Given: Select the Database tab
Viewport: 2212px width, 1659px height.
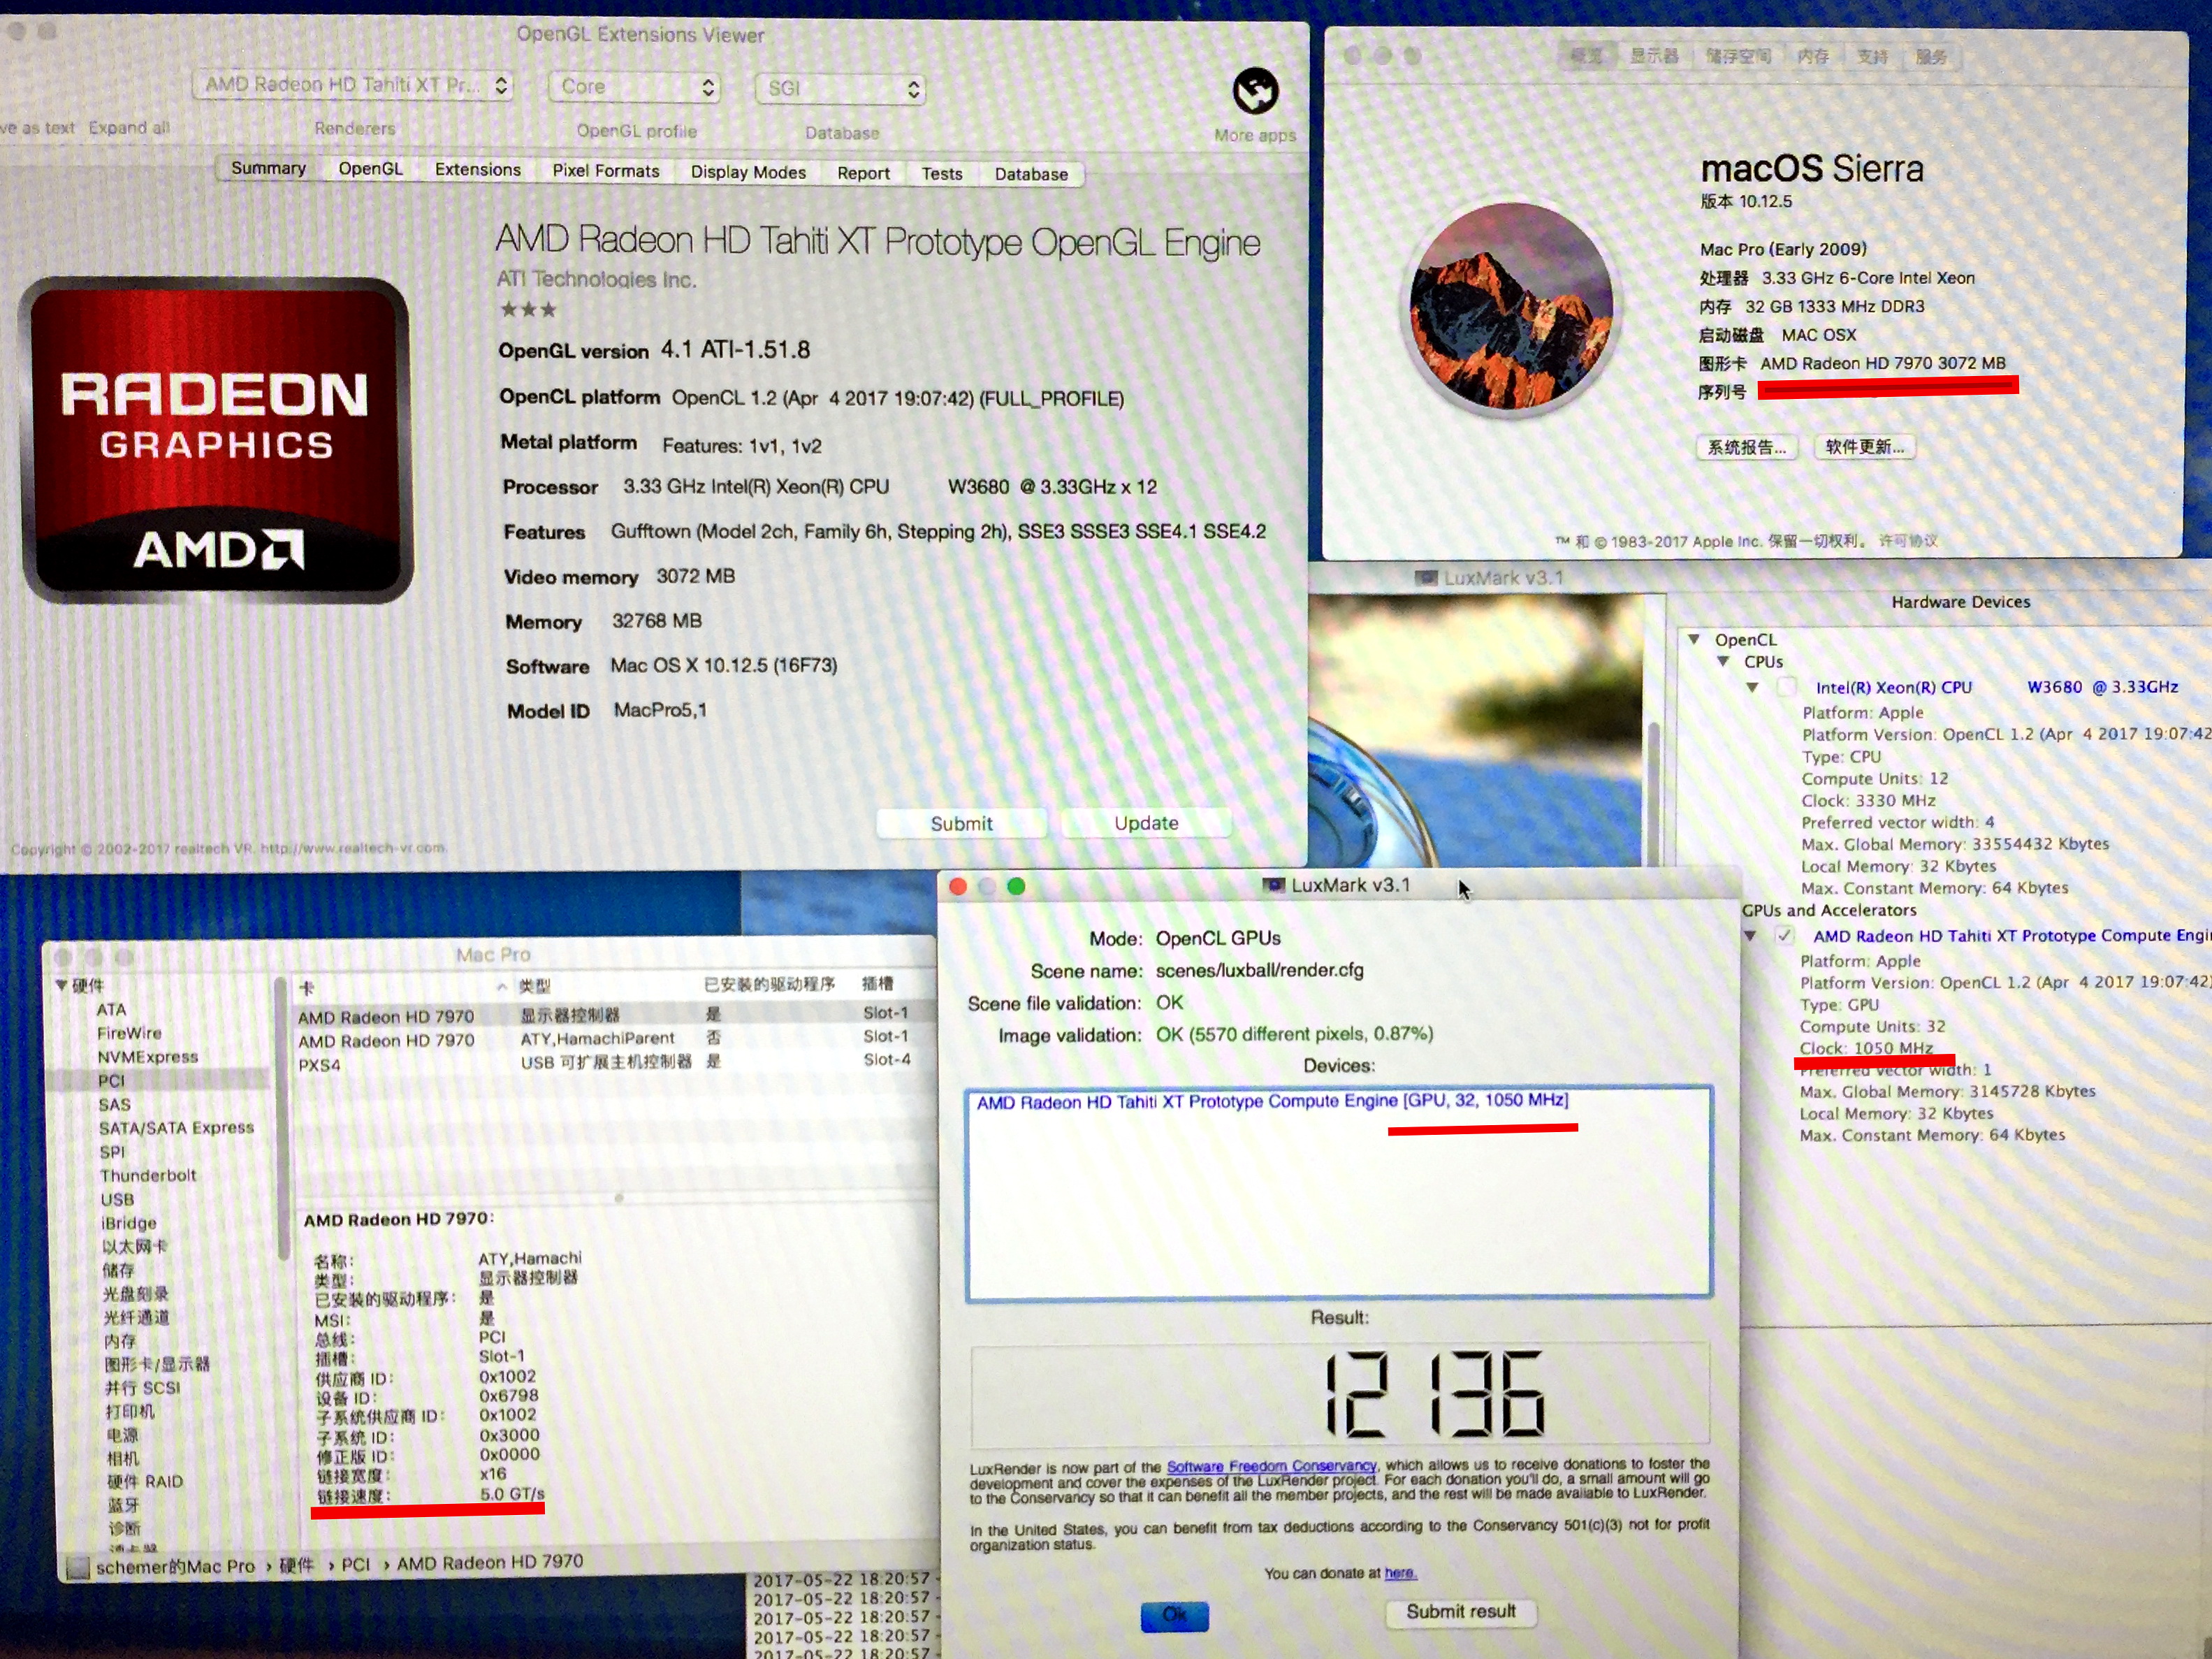Looking at the screenshot, I should tap(1031, 174).
